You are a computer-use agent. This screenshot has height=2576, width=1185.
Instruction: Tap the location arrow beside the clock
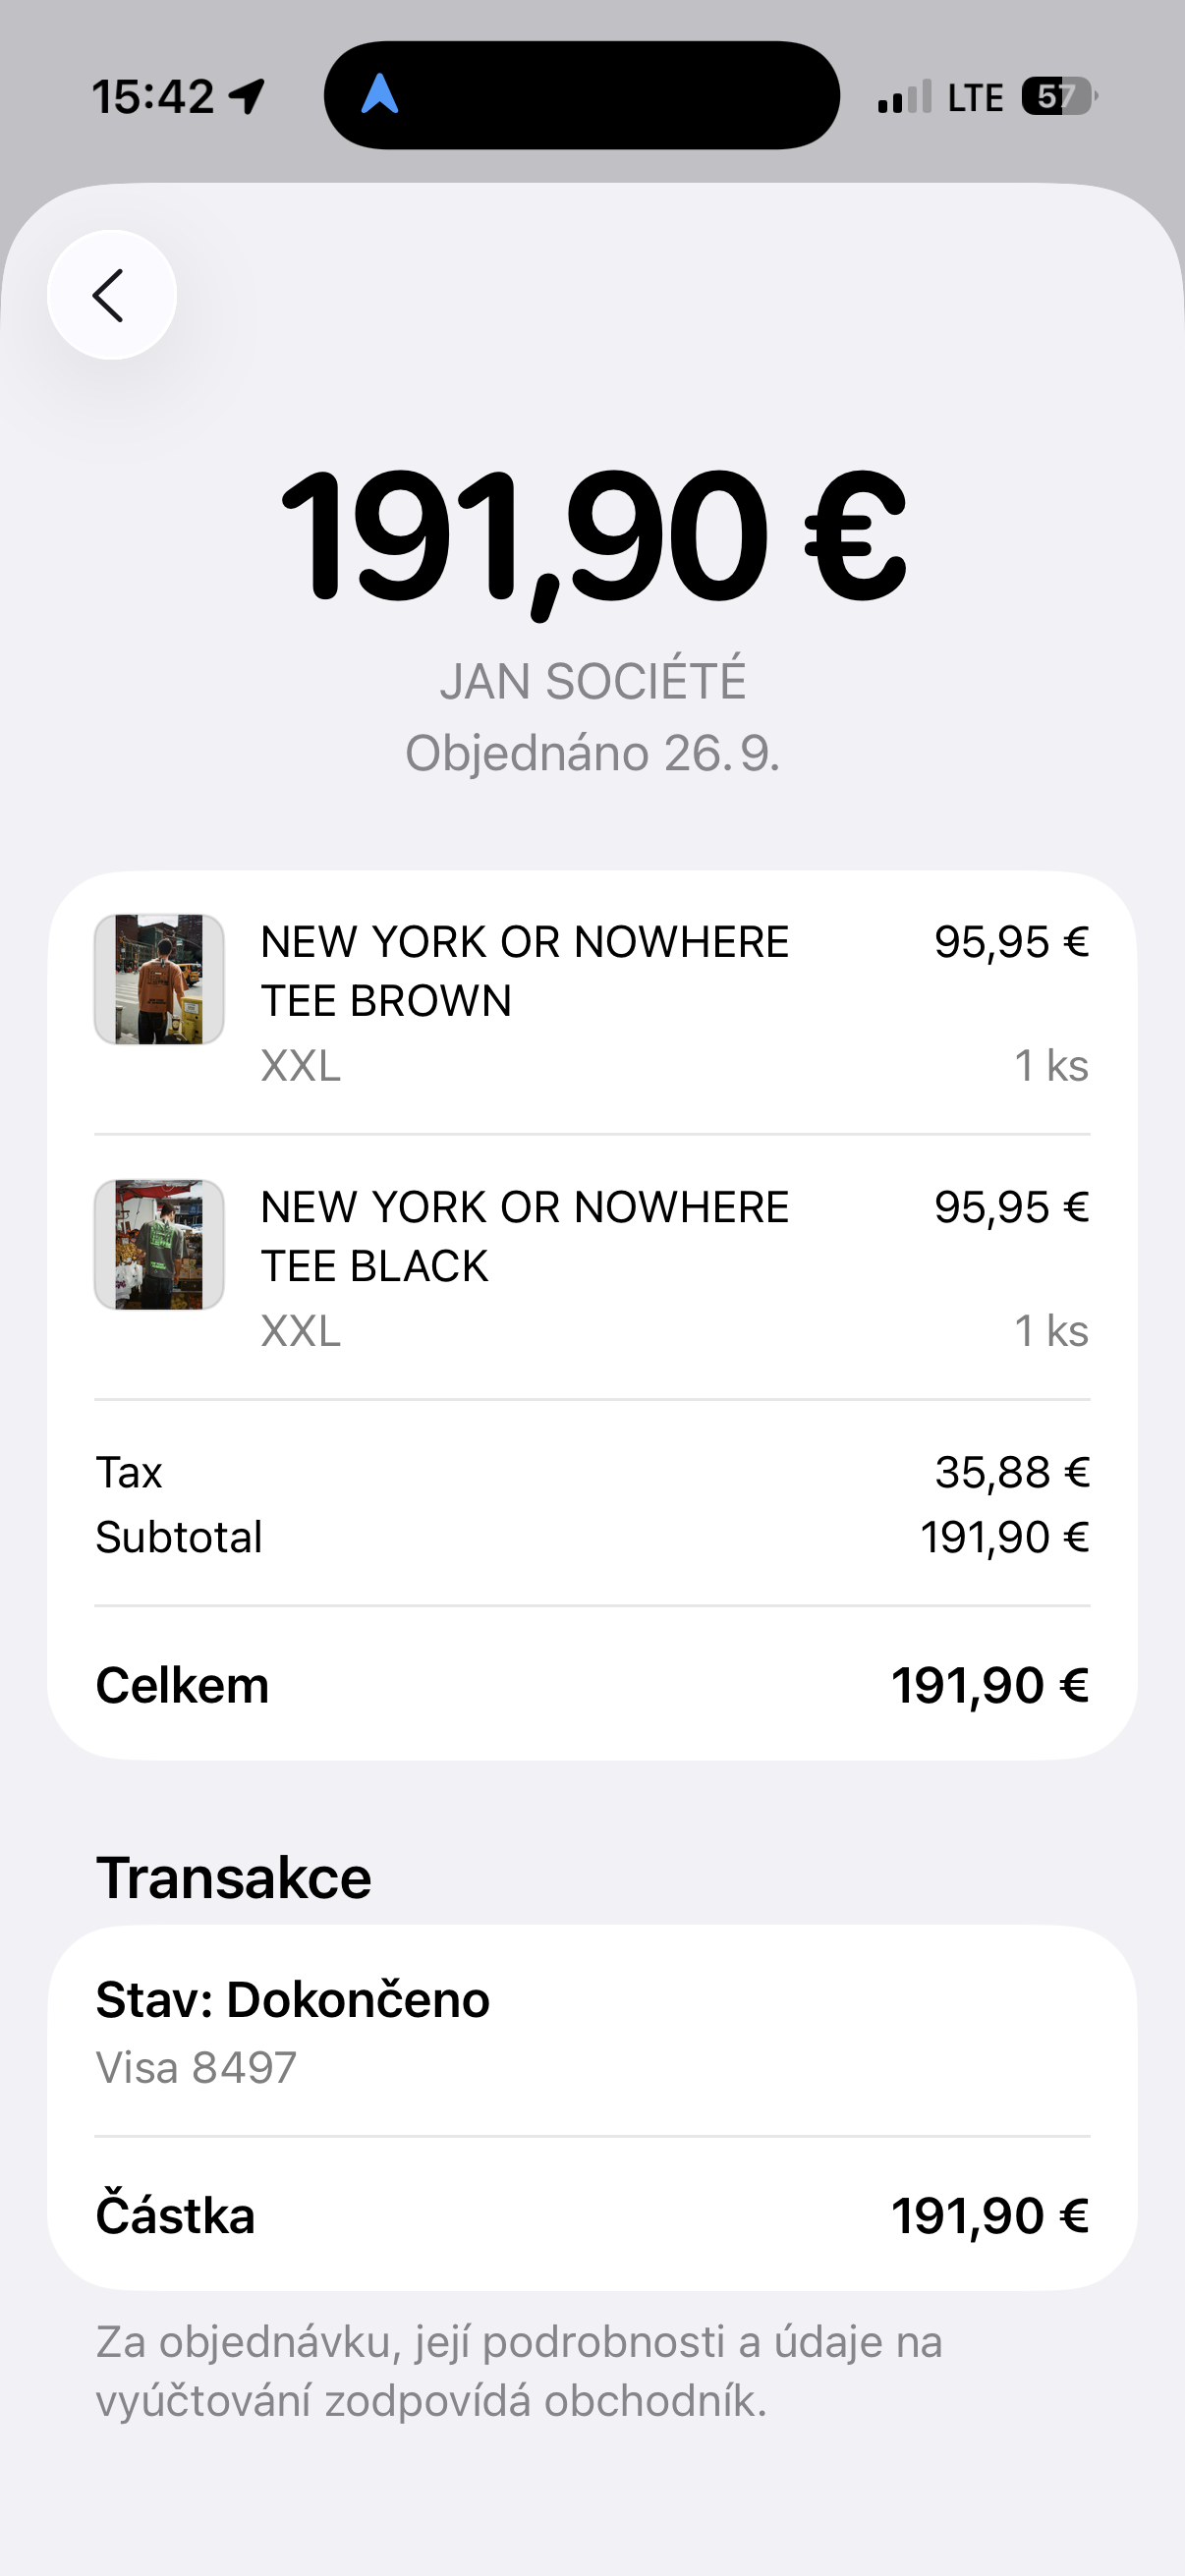coord(246,96)
